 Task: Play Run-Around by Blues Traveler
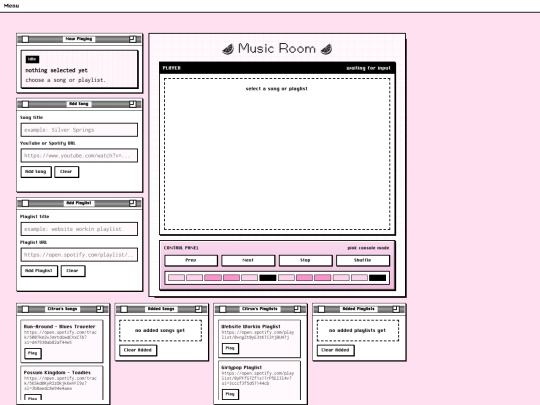(33, 353)
